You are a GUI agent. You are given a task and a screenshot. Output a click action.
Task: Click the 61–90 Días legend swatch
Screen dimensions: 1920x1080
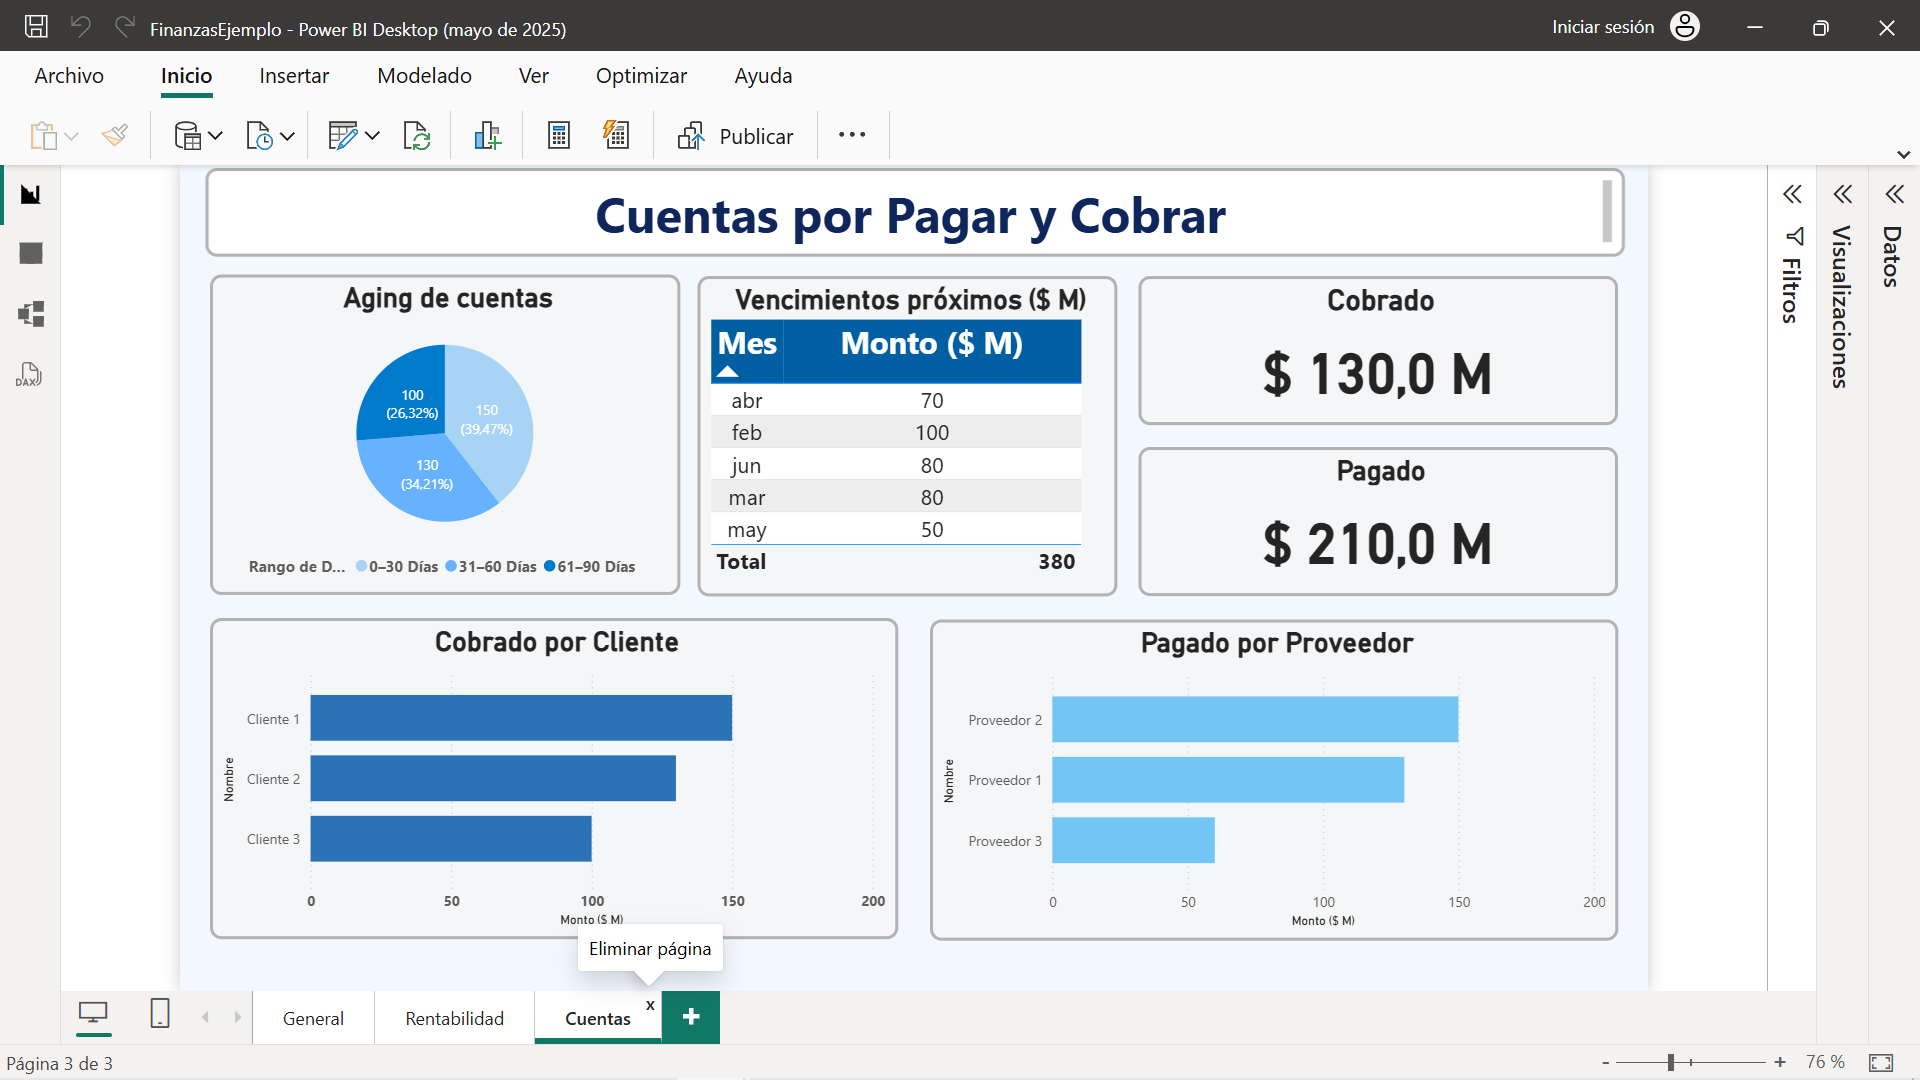pos(549,566)
